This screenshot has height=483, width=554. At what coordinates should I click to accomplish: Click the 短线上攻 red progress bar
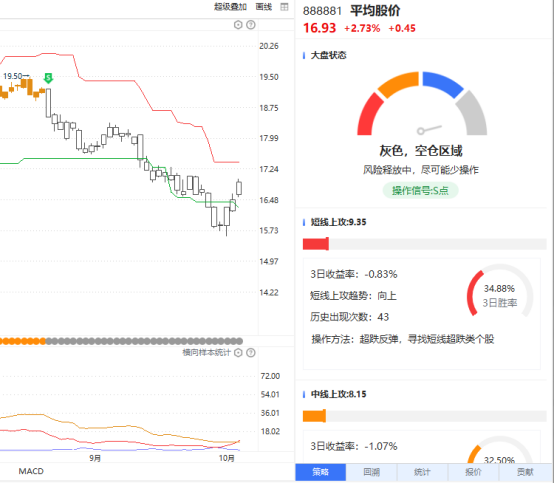pos(316,244)
